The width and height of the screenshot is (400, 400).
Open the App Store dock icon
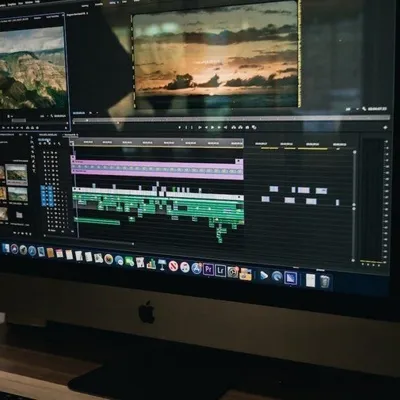(x=197, y=268)
